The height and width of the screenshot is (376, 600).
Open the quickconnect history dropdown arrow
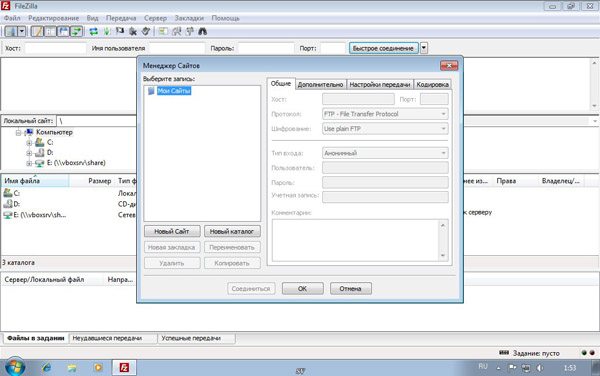coord(424,48)
